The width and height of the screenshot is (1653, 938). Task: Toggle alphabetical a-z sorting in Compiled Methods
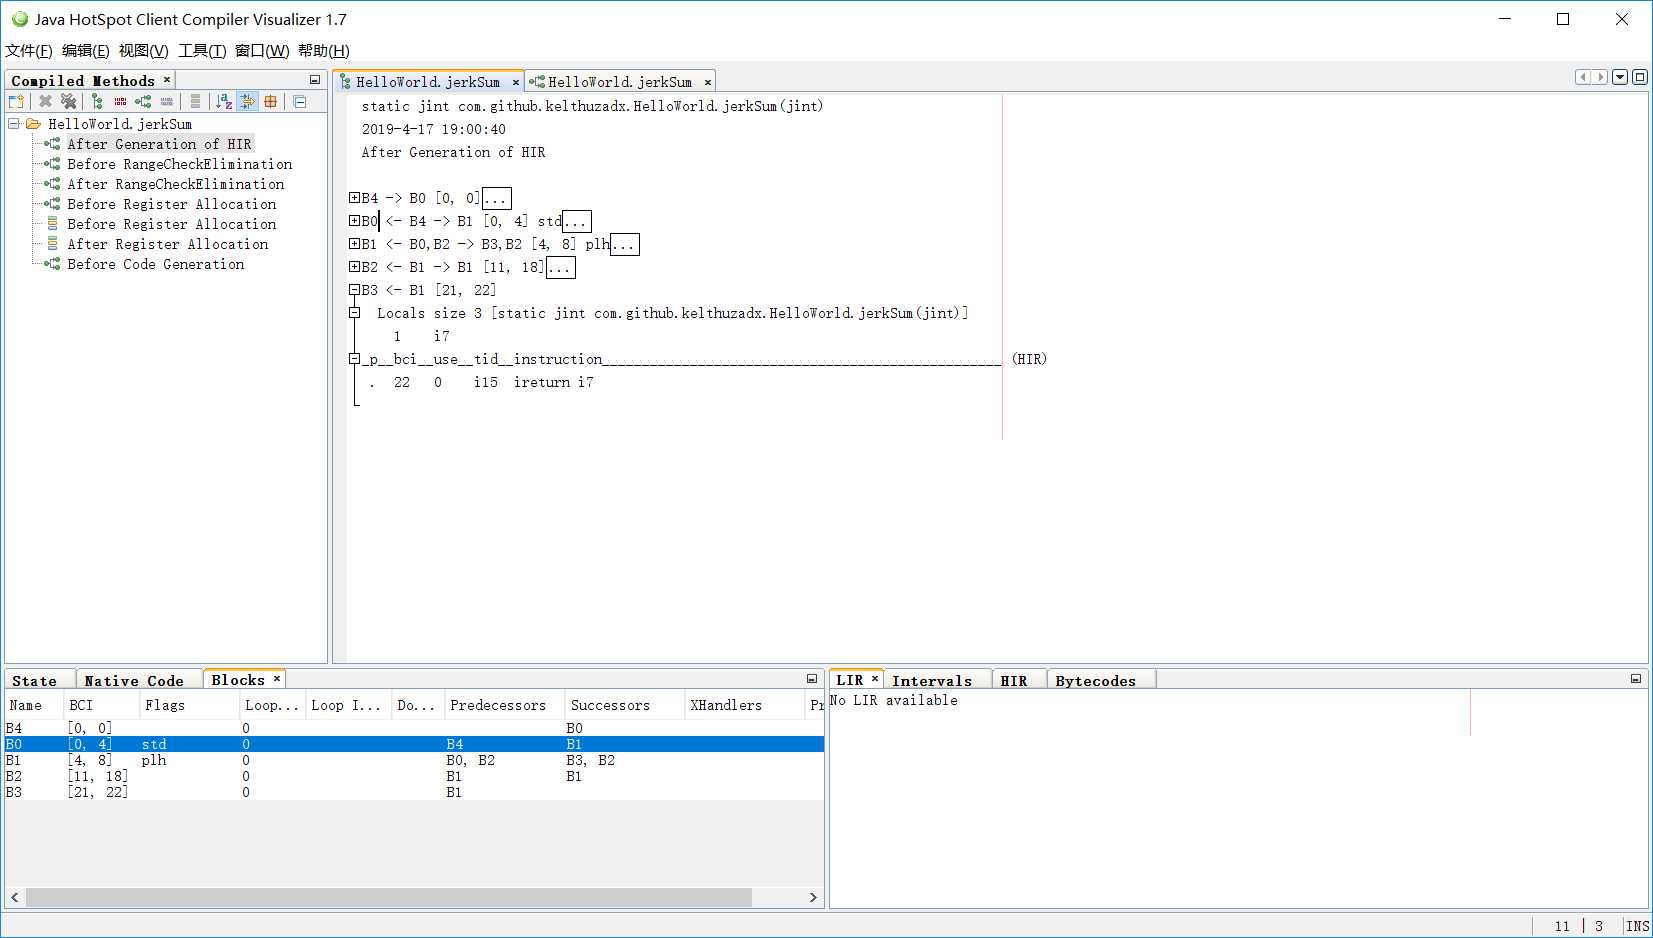224,101
